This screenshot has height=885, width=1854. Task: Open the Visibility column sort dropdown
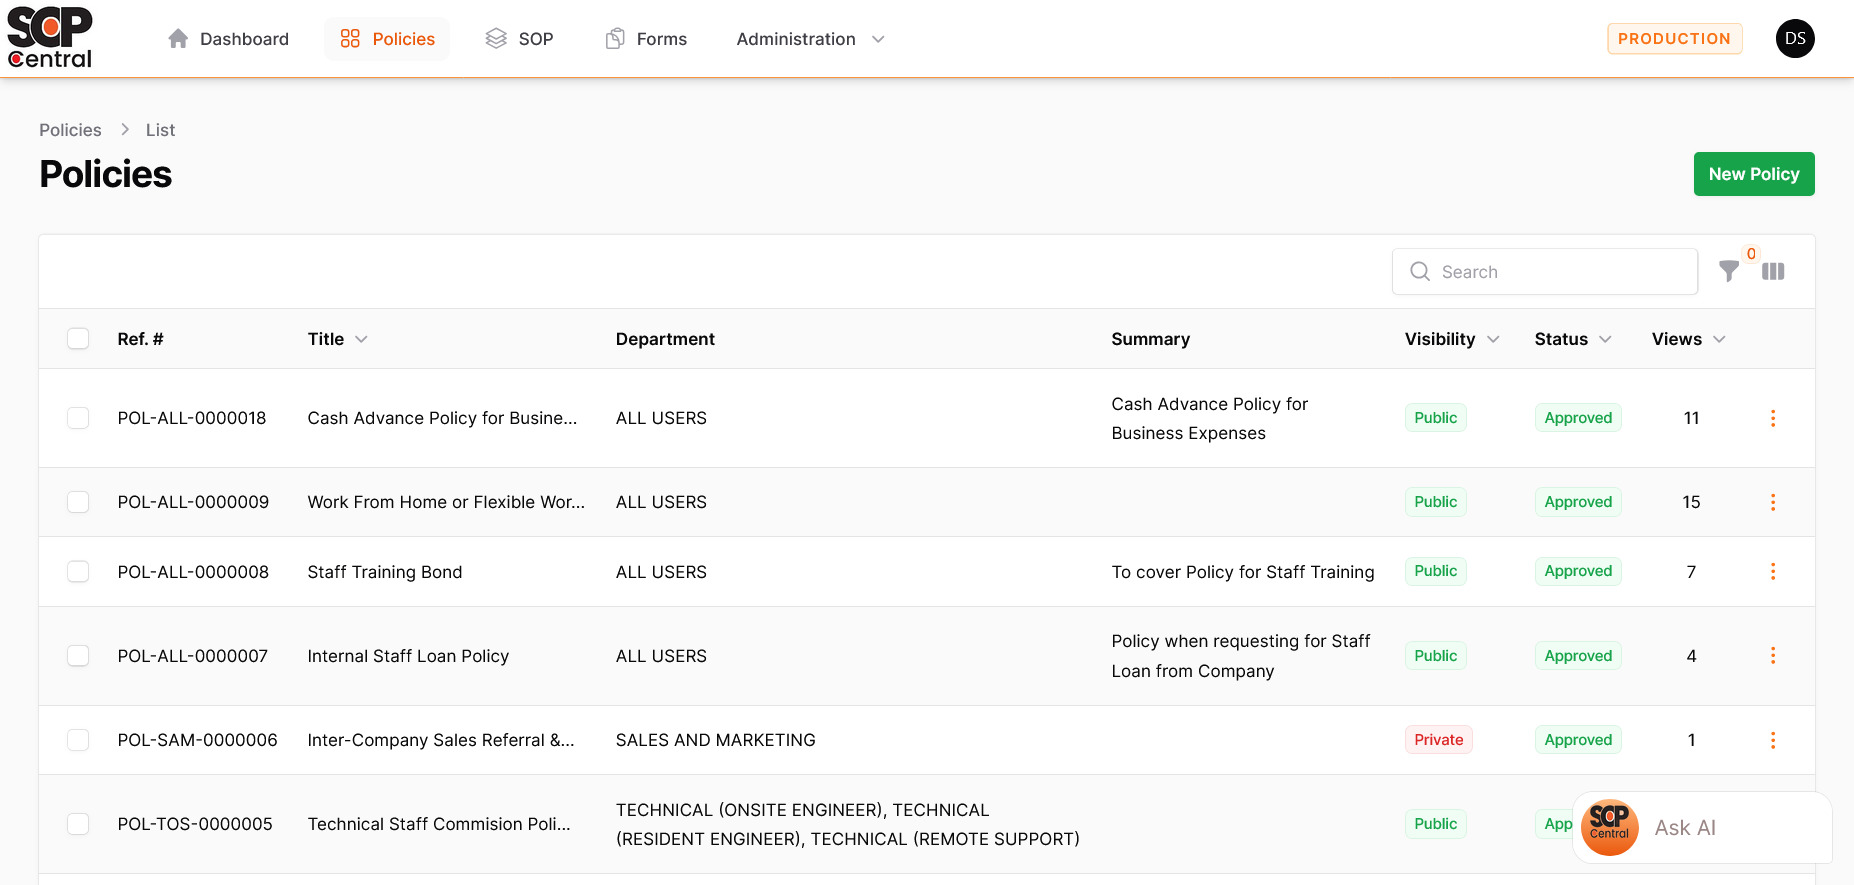click(1493, 339)
